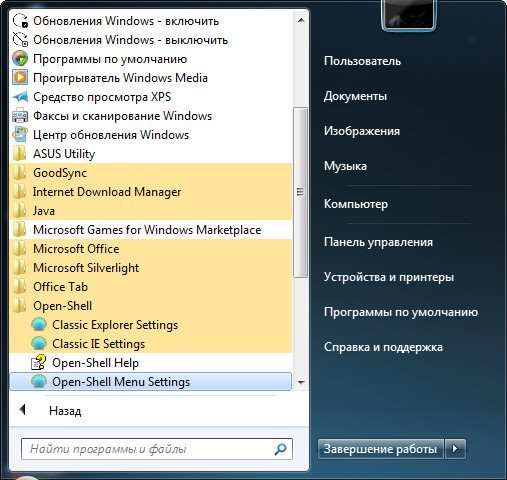The width and height of the screenshot is (507, 480).
Task: Launch the Windows Media Player icon
Action: (20, 78)
